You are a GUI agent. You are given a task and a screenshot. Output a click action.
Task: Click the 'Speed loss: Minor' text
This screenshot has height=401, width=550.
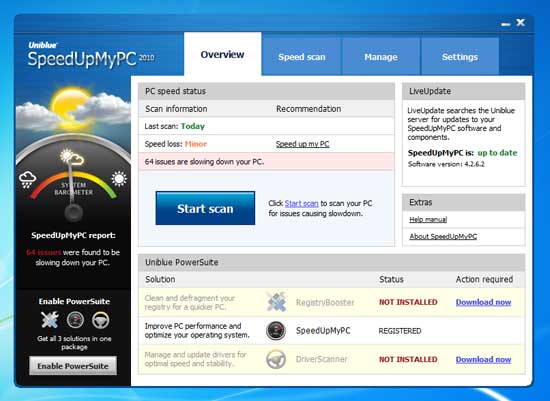tap(176, 144)
